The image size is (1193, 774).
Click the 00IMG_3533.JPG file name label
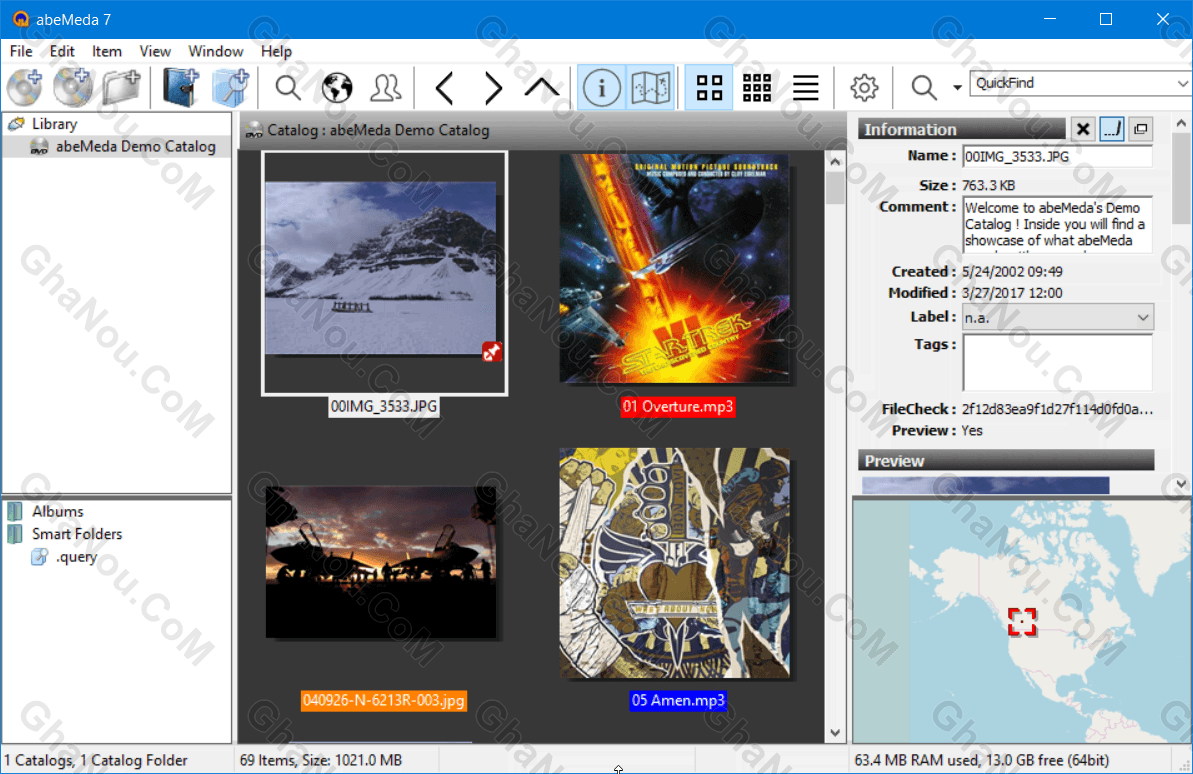pyautogui.click(x=384, y=406)
